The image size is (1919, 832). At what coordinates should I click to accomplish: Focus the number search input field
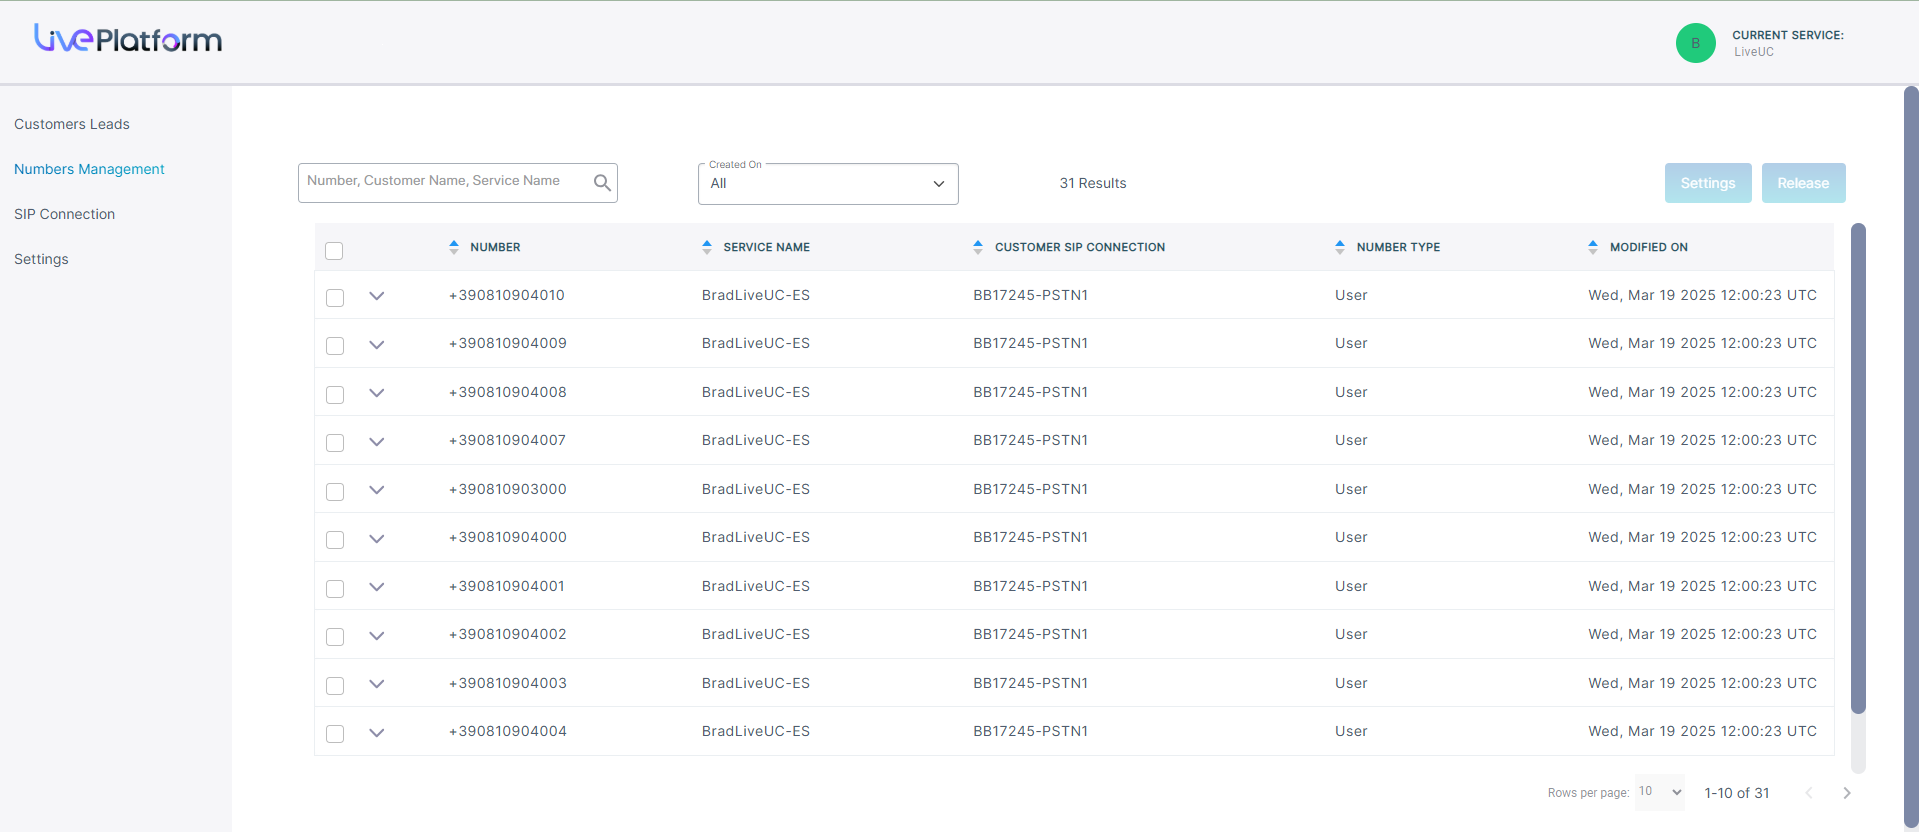click(445, 182)
